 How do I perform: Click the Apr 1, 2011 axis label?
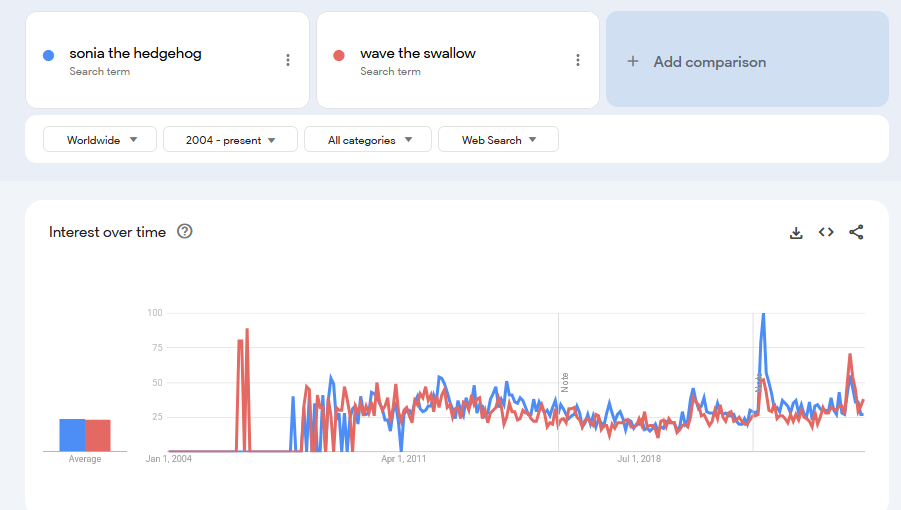point(403,459)
